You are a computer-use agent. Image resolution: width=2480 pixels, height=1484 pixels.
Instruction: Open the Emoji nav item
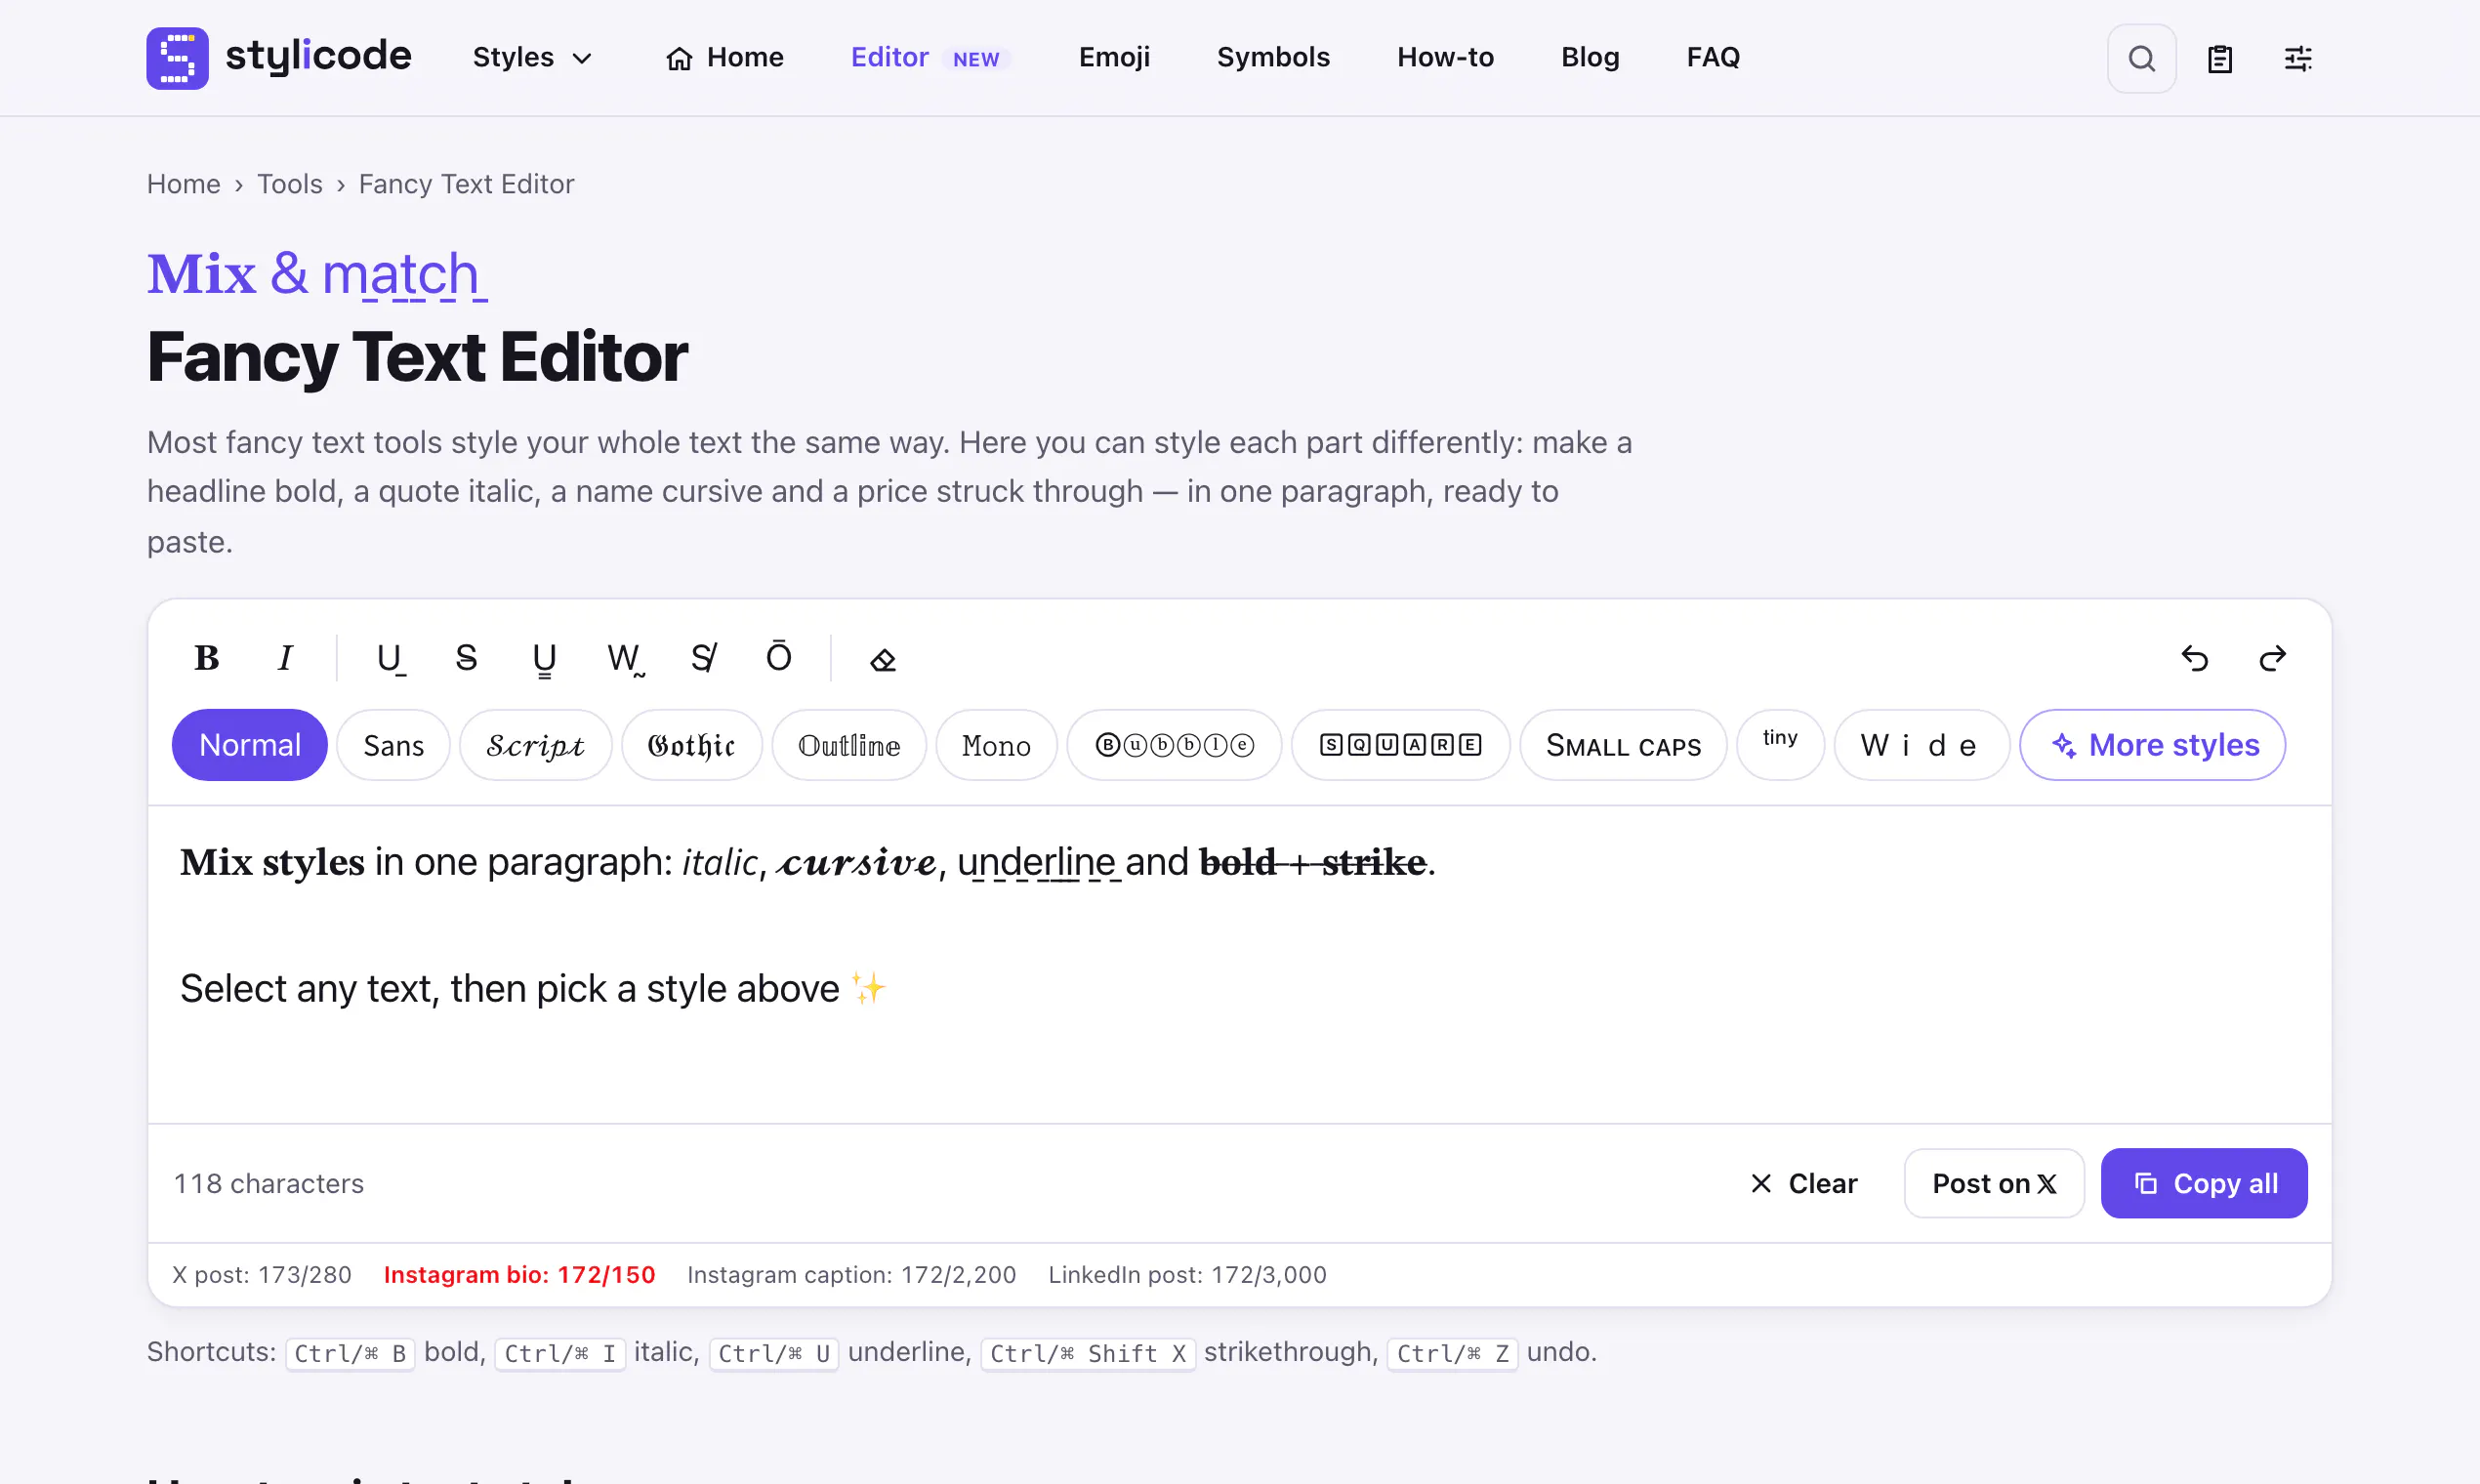[1114, 58]
